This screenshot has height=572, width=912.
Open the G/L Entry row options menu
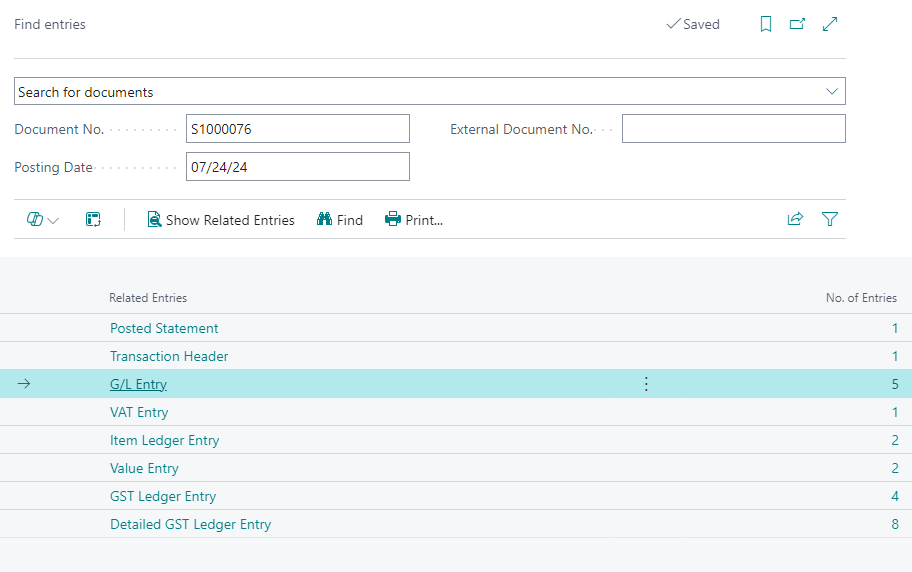(x=646, y=384)
